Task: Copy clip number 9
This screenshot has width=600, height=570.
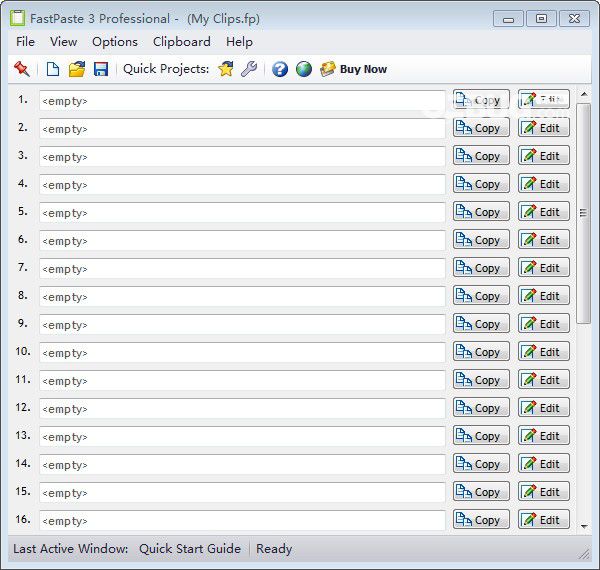Action: (481, 323)
